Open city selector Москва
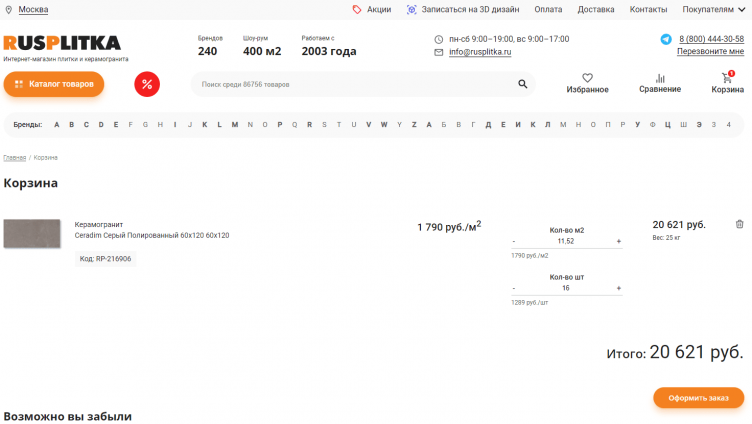This screenshot has width=752, height=424. 33,9
